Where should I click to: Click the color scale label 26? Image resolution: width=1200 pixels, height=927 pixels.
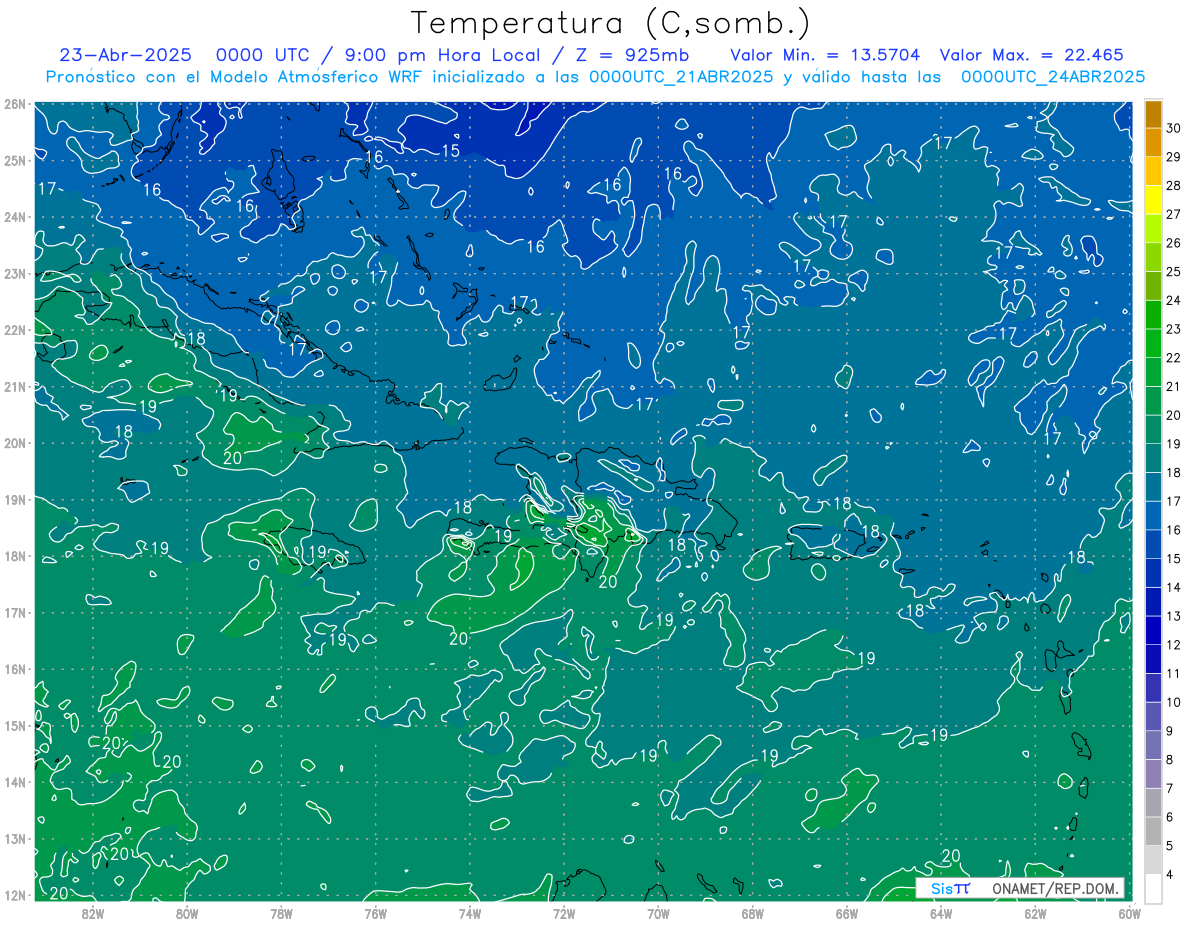pos(1174,243)
